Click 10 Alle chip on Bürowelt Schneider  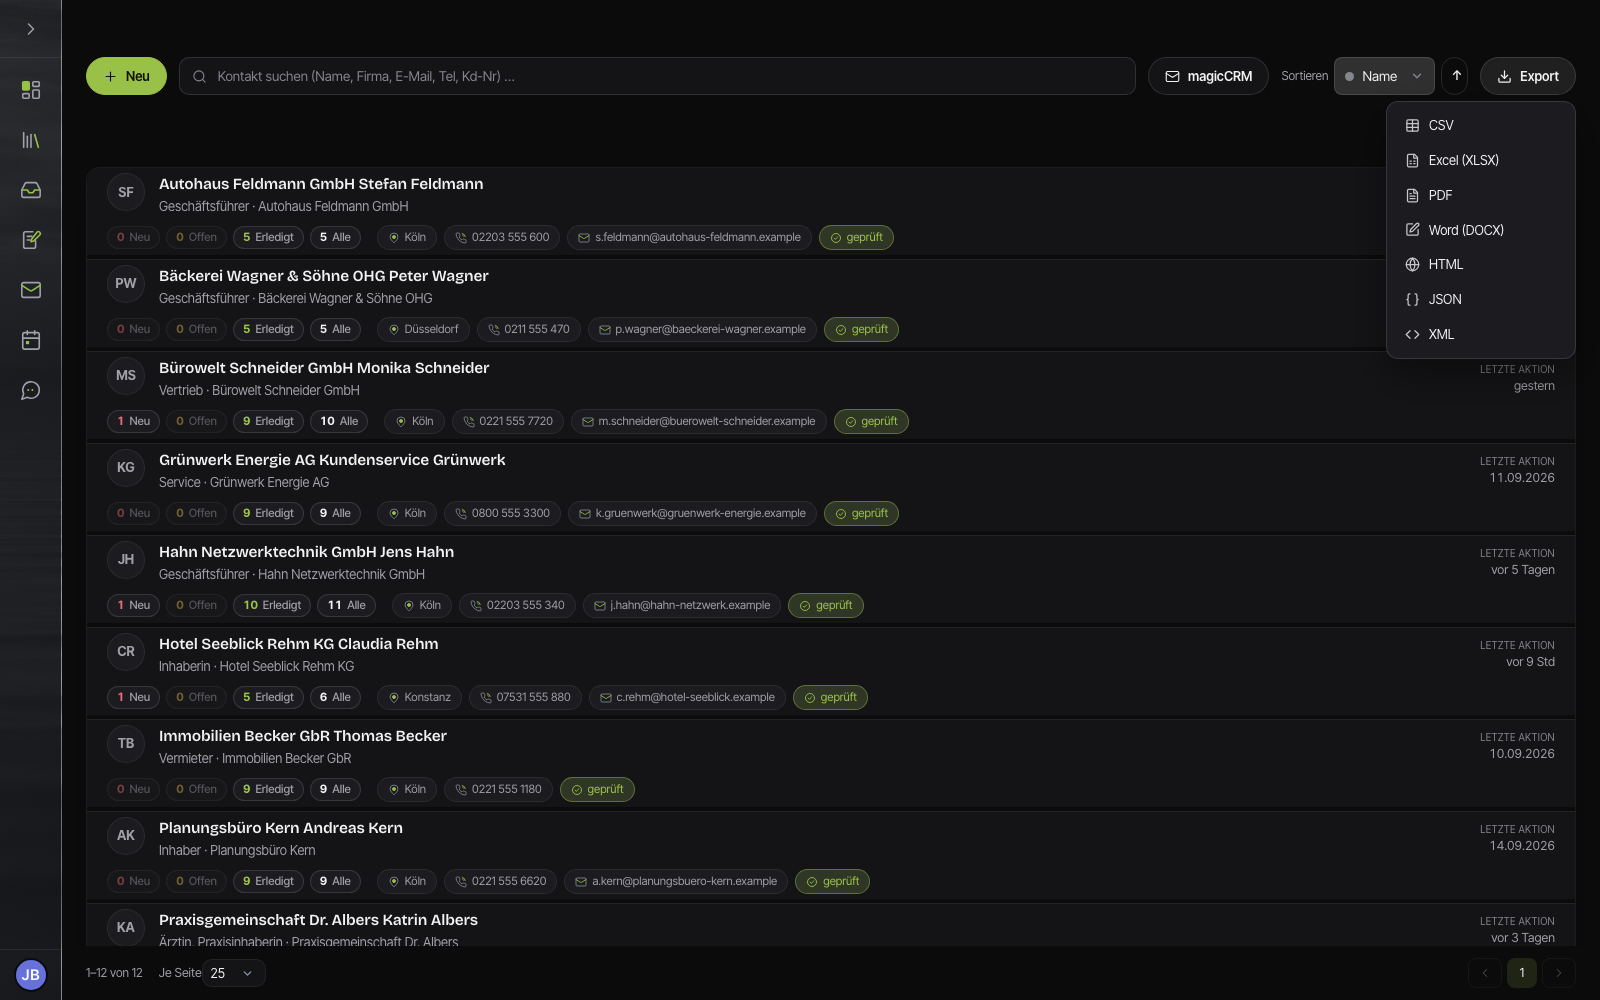tap(339, 421)
